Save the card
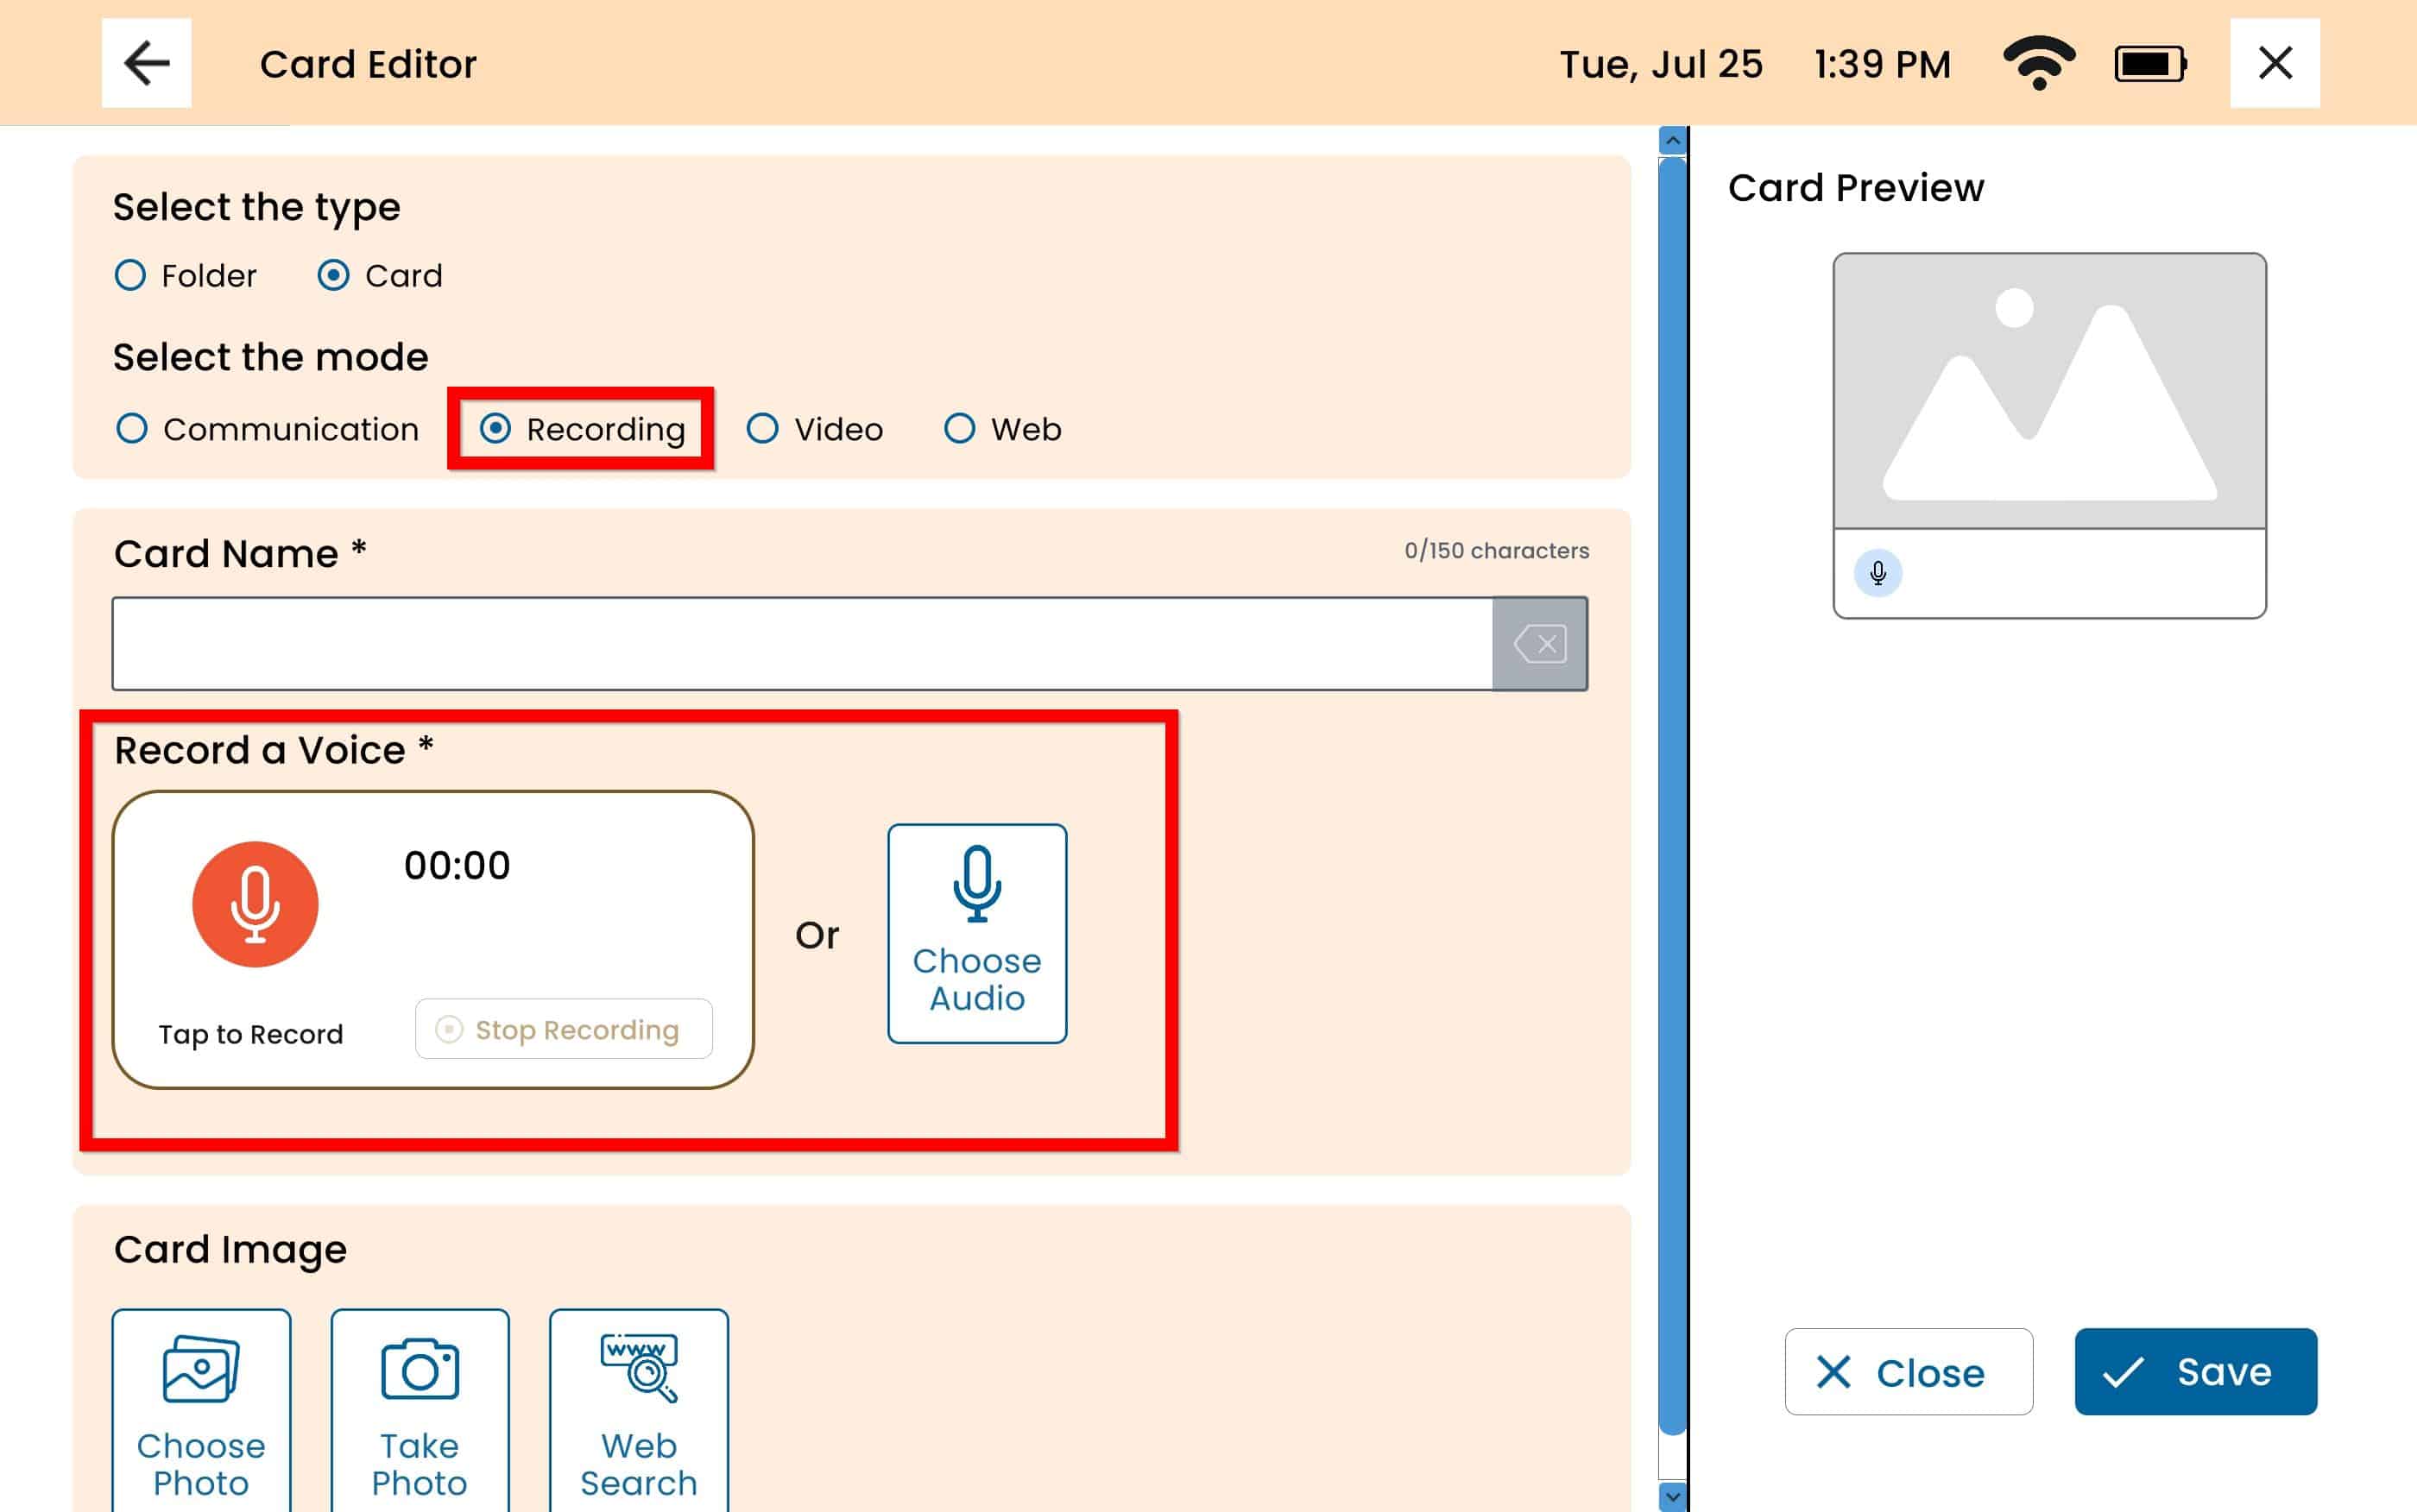This screenshot has width=2417, height=1512. point(2194,1371)
